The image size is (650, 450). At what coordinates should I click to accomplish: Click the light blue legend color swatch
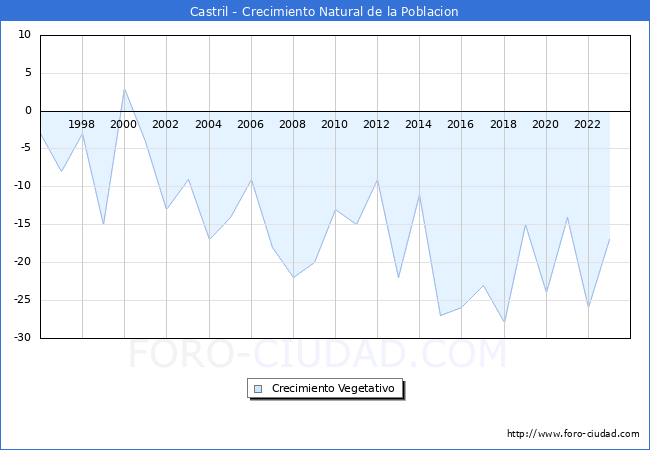[x=258, y=388]
